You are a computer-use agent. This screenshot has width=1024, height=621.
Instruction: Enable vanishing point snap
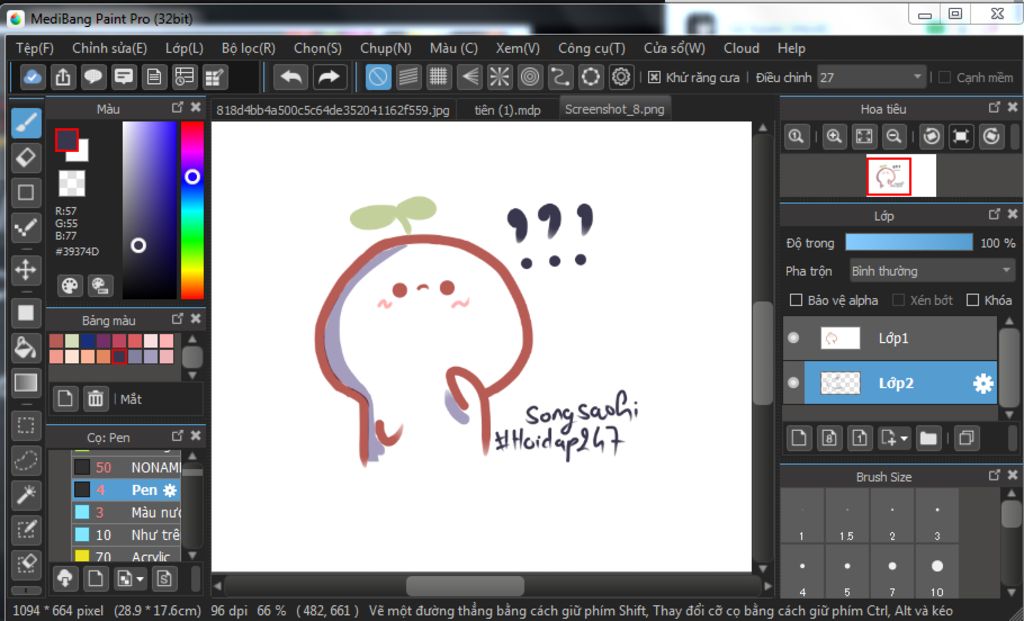tap(469, 77)
